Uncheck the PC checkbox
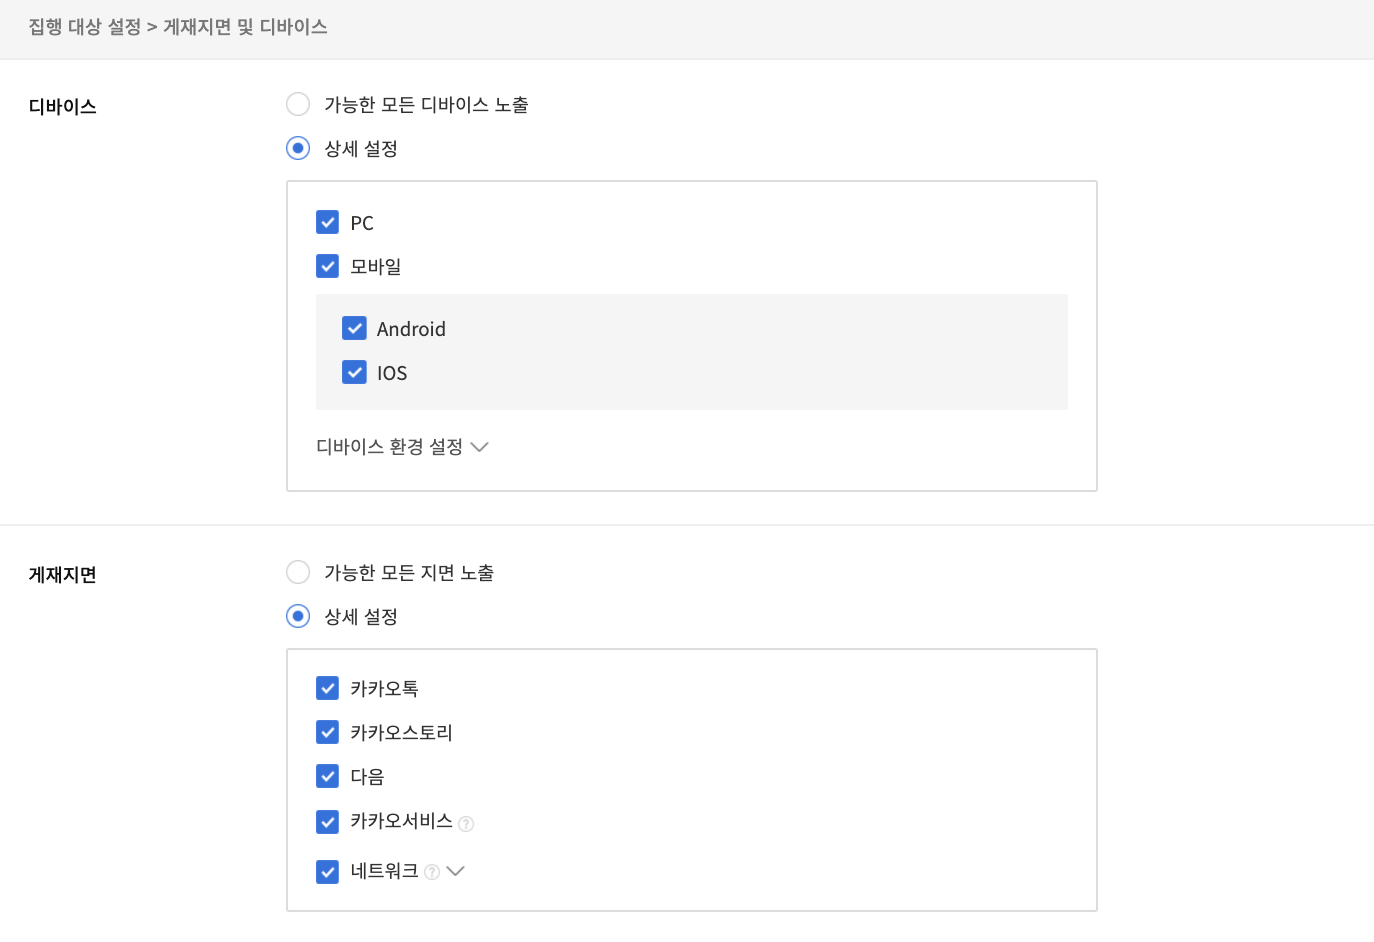The width and height of the screenshot is (1374, 942). tap(327, 222)
